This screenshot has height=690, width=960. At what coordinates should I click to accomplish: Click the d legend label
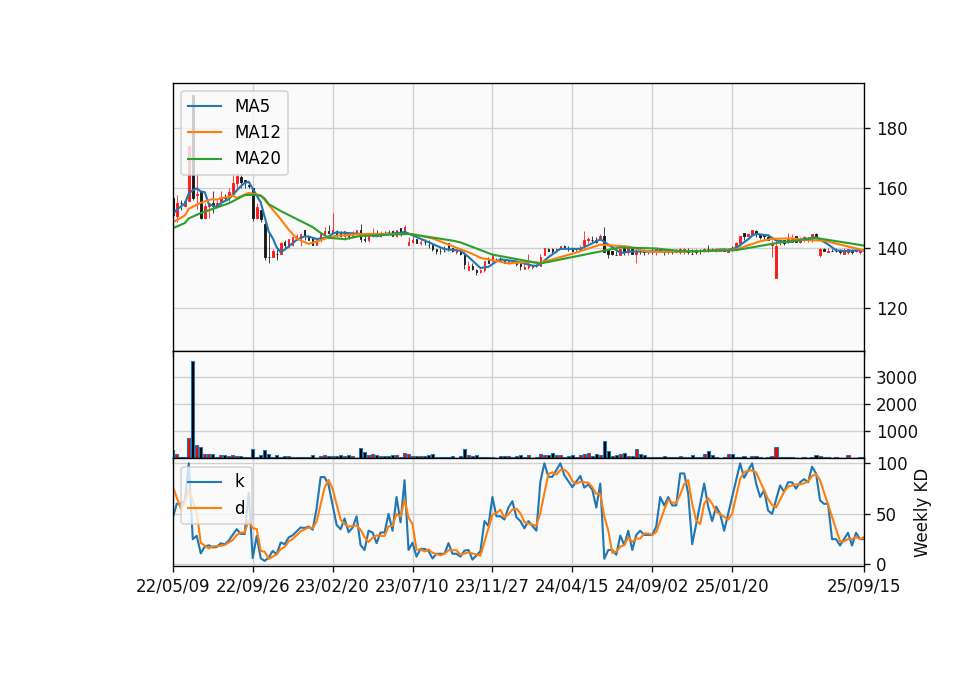(x=239, y=508)
